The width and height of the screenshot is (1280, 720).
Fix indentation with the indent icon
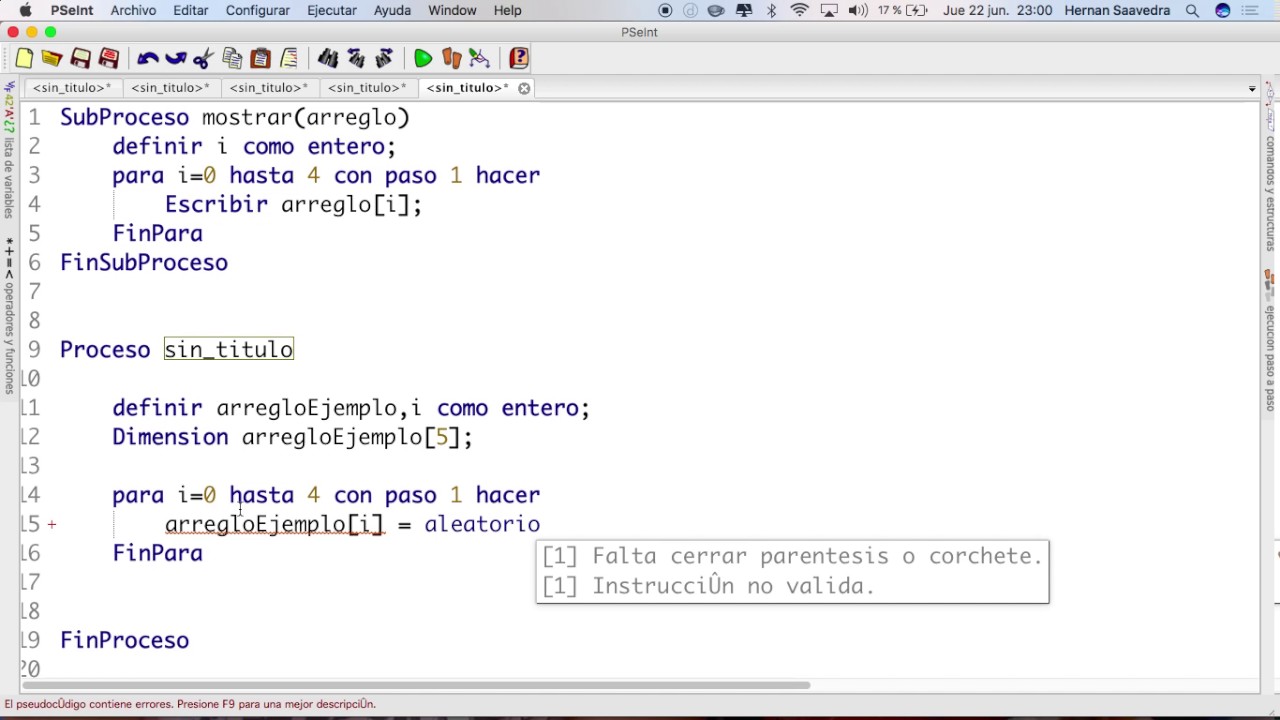click(289, 59)
